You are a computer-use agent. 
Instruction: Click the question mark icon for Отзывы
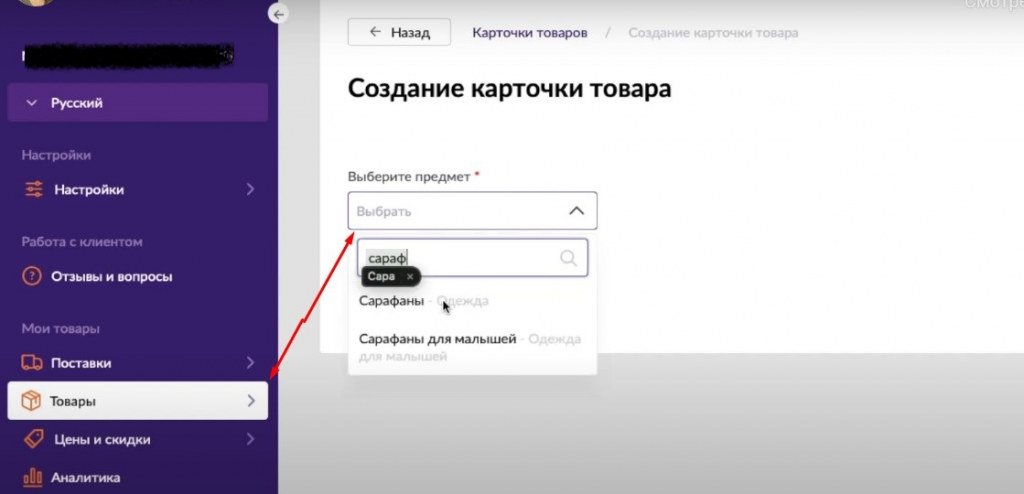click(x=33, y=276)
